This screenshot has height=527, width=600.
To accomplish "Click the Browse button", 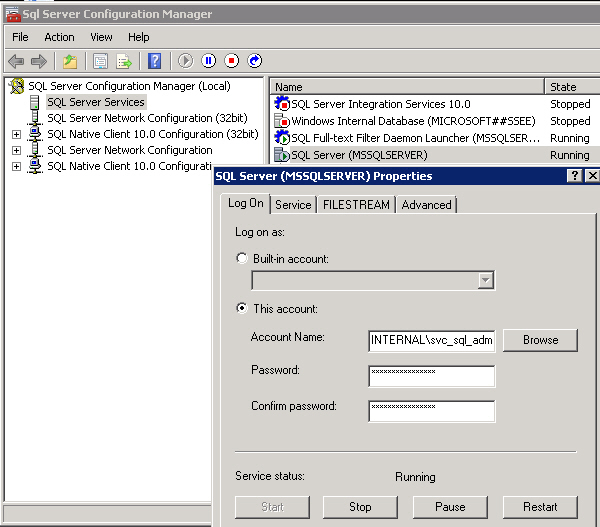I will [540, 340].
